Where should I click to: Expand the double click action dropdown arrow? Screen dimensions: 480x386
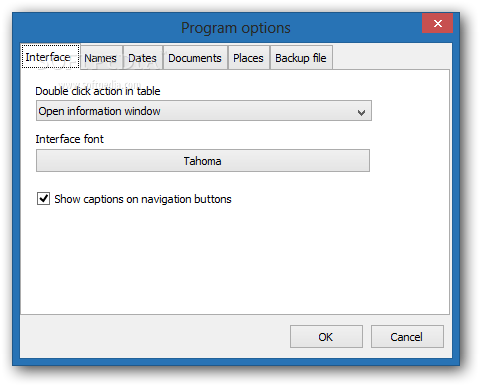pyautogui.click(x=361, y=112)
